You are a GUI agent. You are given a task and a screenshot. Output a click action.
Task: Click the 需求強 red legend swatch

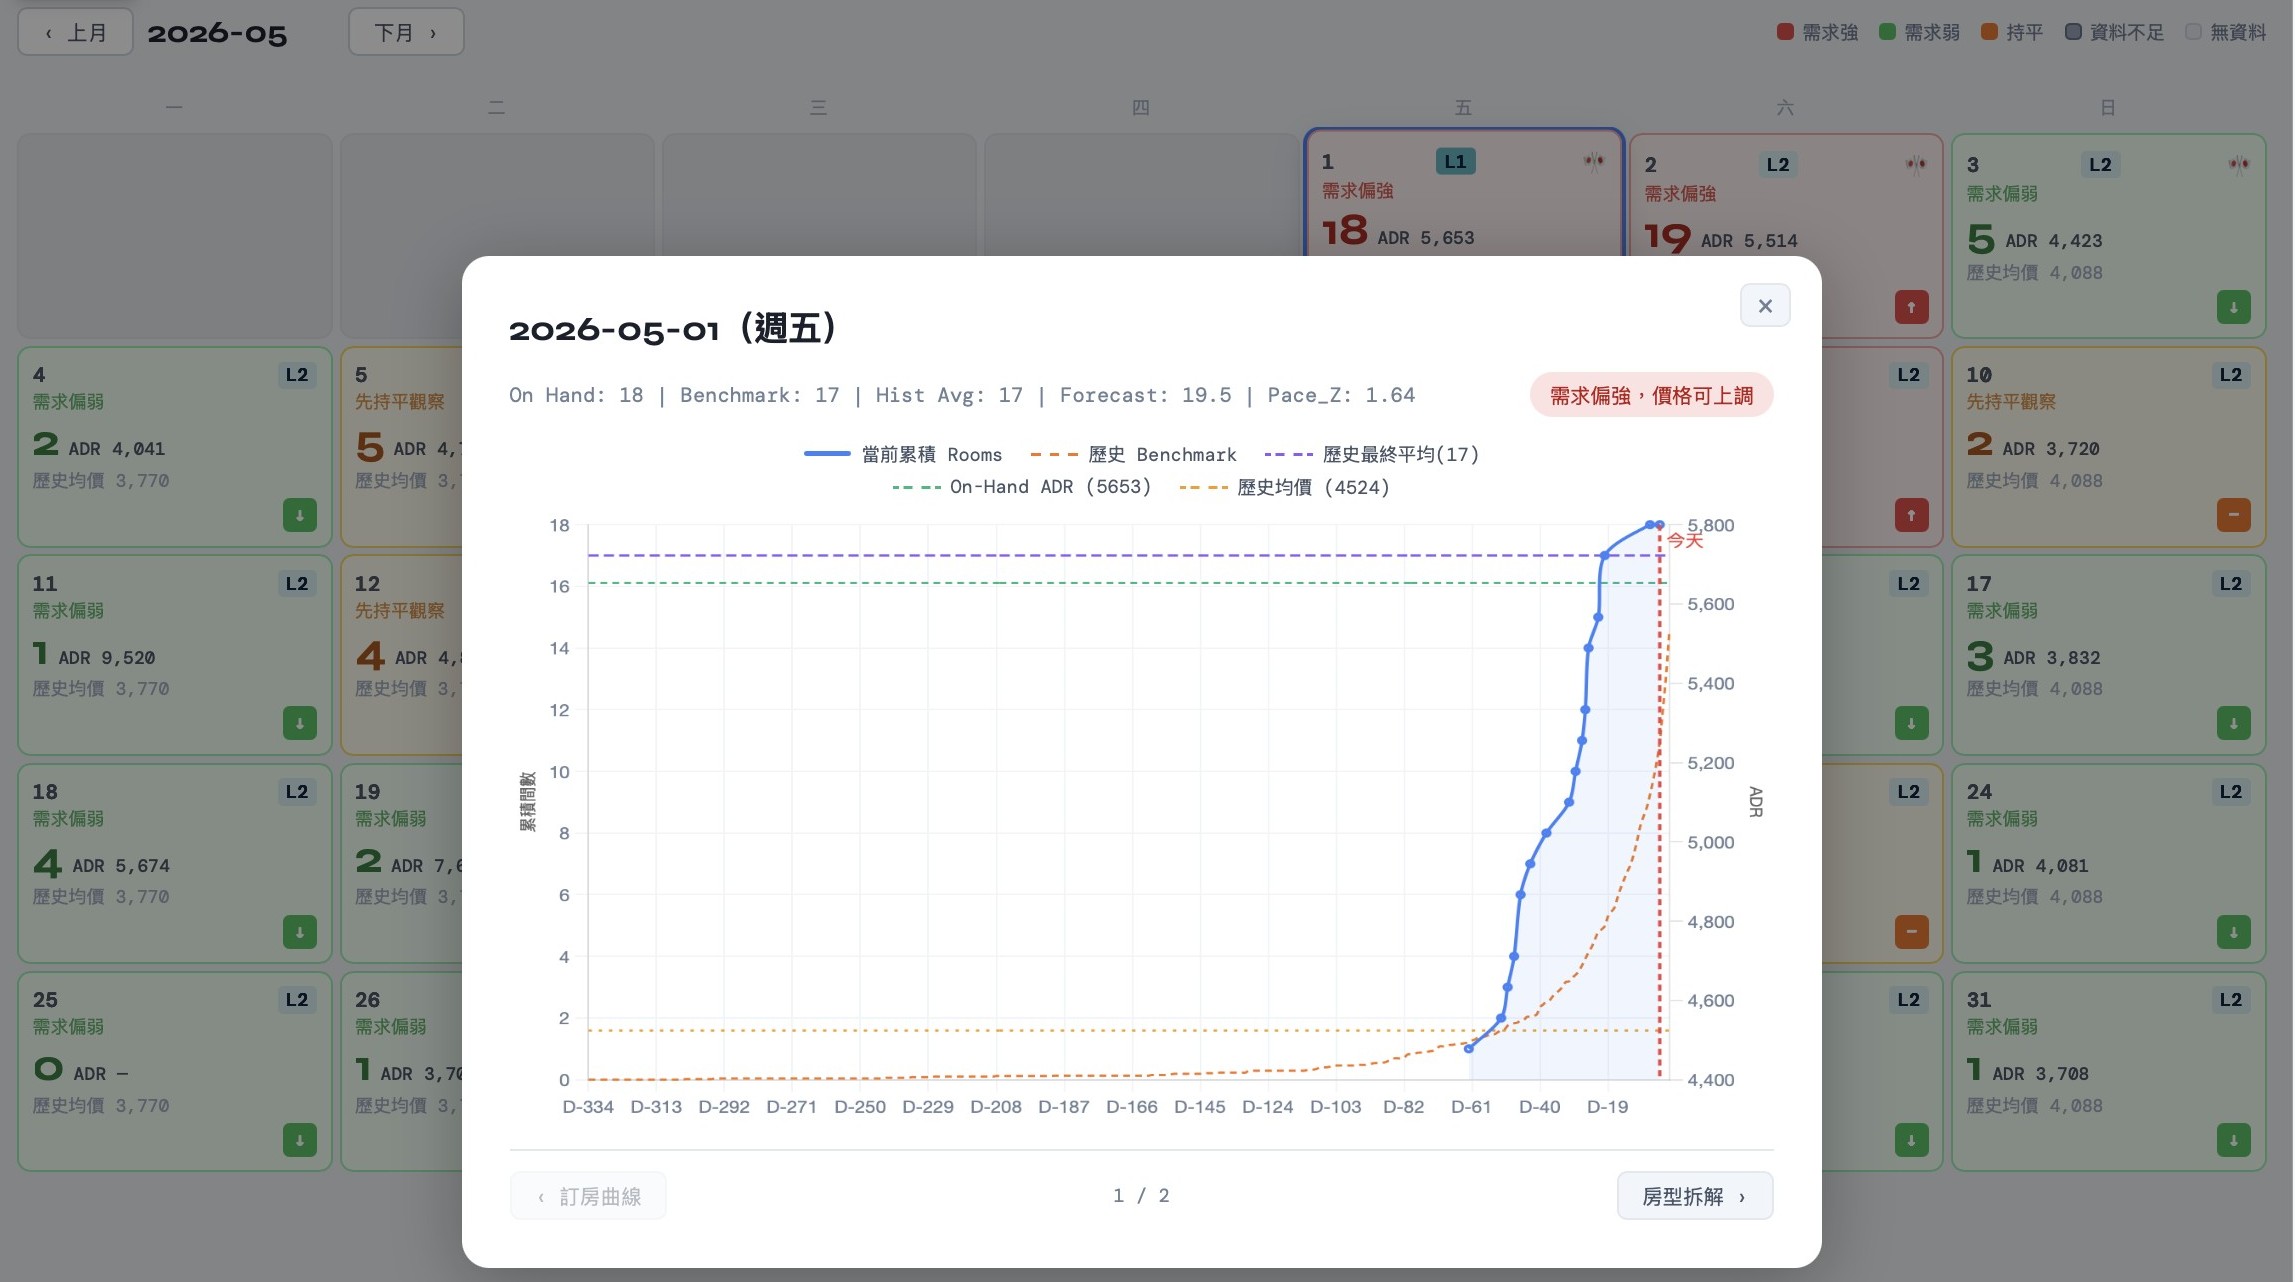1785,32
